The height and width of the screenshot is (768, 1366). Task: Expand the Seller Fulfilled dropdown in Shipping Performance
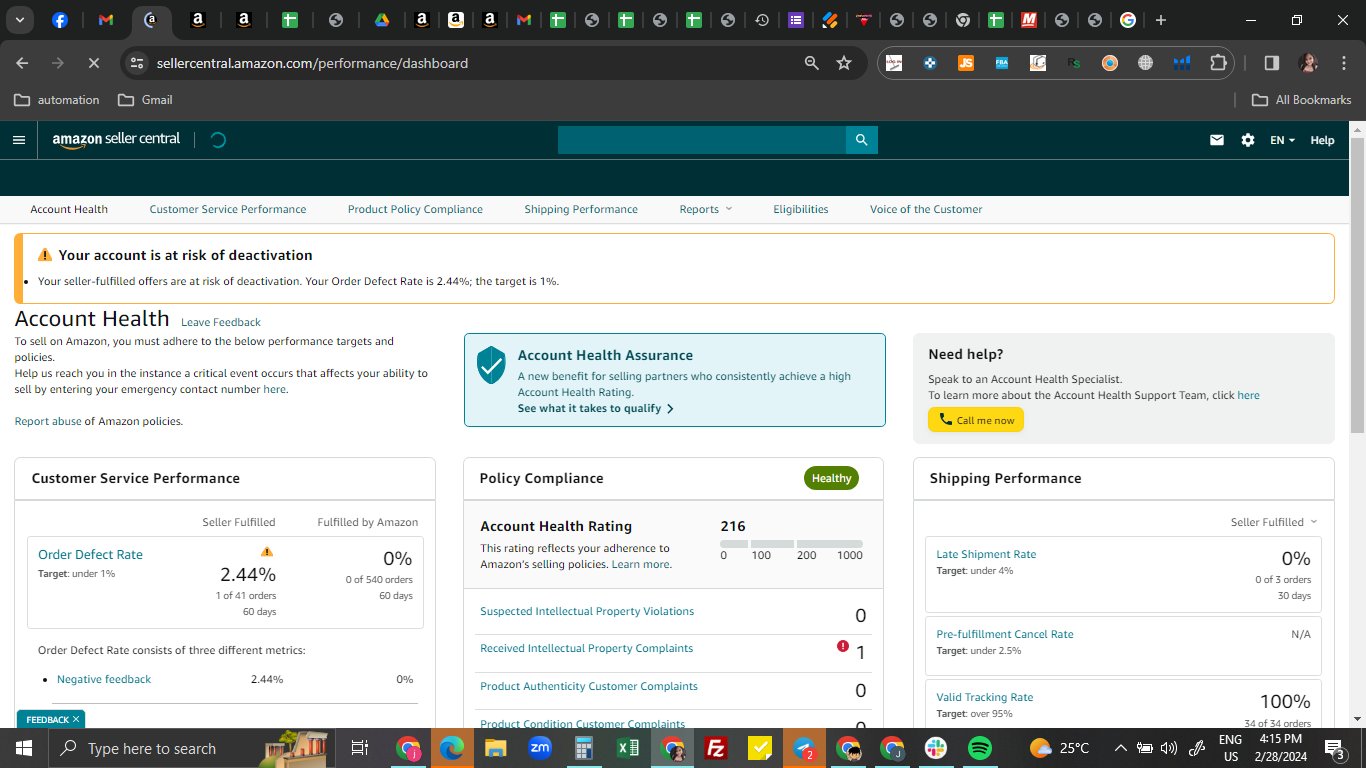[x=1274, y=522]
